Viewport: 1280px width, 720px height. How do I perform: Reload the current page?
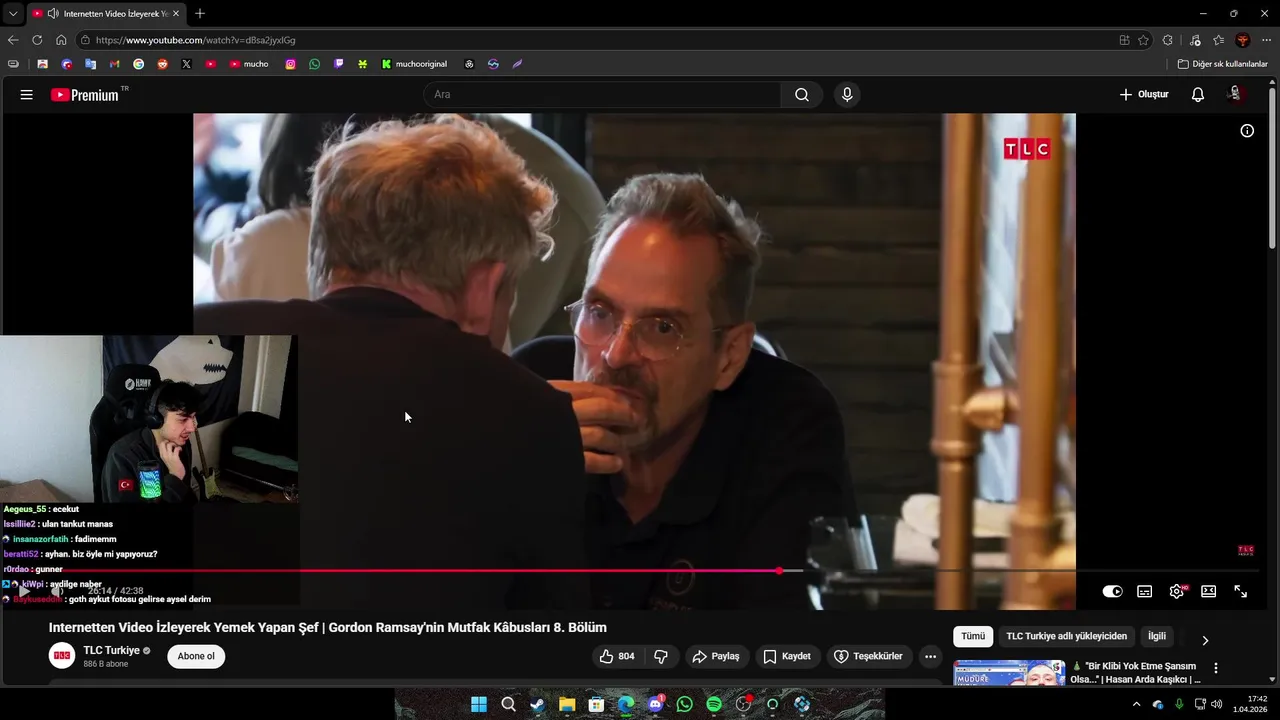tap(37, 40)
